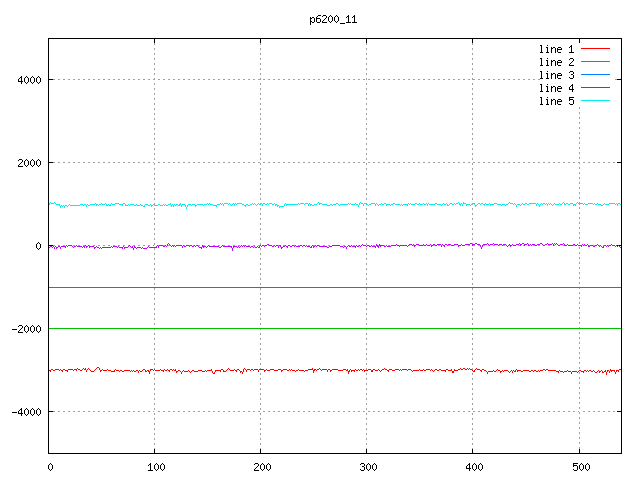Click the red line 1 legend swatch
This screenshot has height=480, width=640.
[595, 49]
